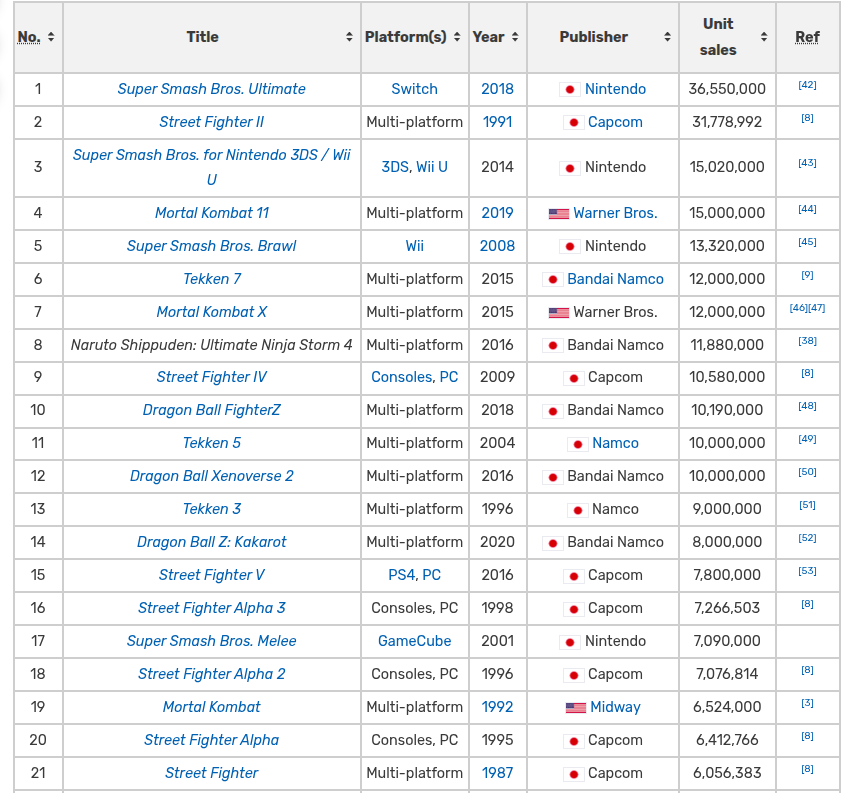The height and width of the screenshot is (793, 853).
Task: Open Tekken 3 link
Action: click(212, 509)
